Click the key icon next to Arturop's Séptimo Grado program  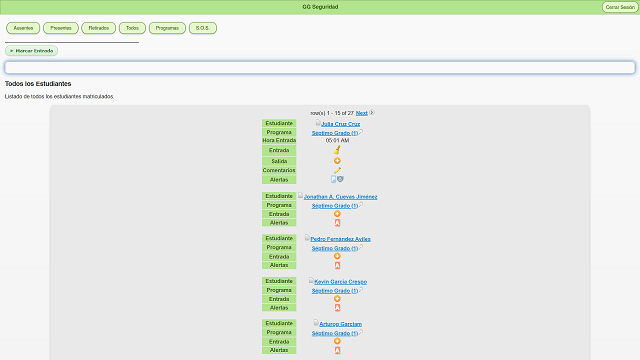point(361,332)
